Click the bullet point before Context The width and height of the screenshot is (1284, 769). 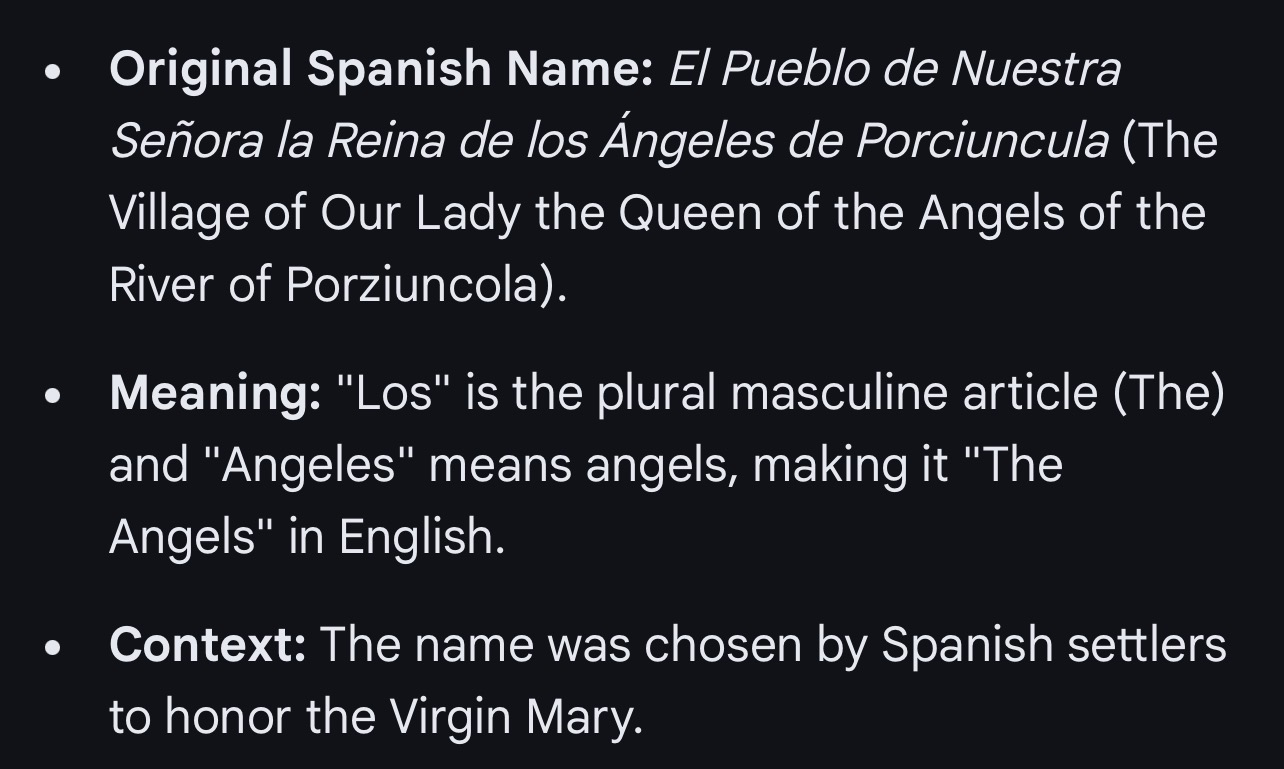pyautogui.click(x=54, y=648)
